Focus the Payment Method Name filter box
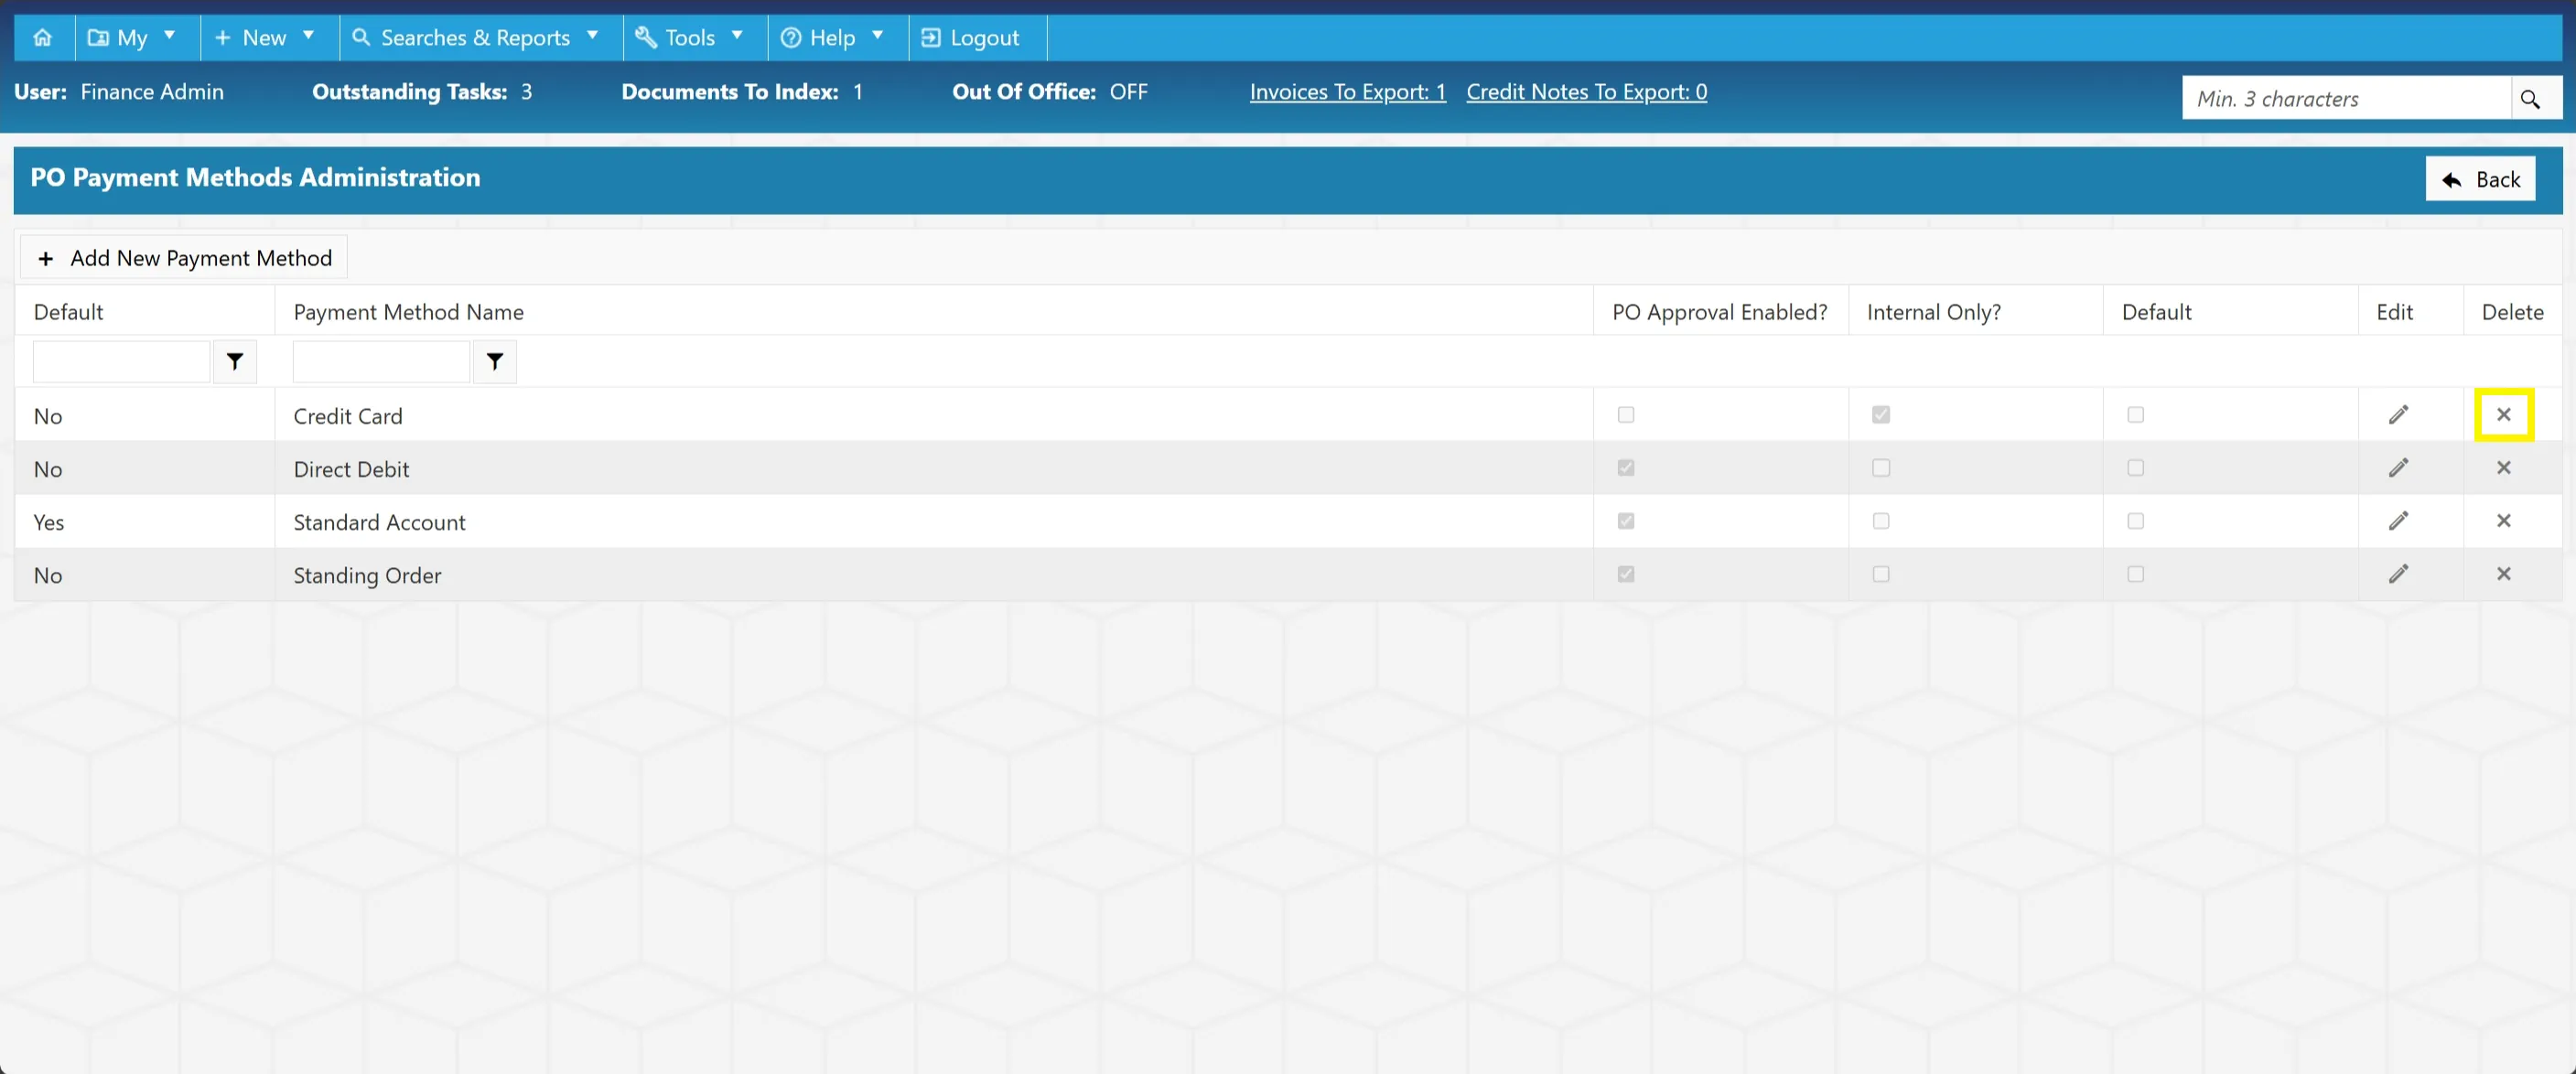The image size is (2576, 1074). [381, 362]
